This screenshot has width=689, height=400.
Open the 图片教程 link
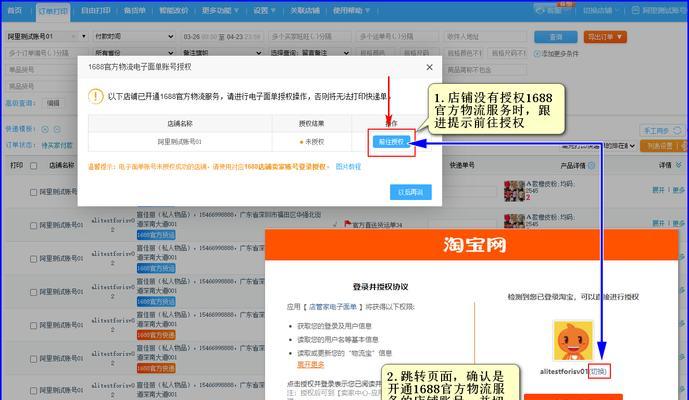(x=348, y=167)
